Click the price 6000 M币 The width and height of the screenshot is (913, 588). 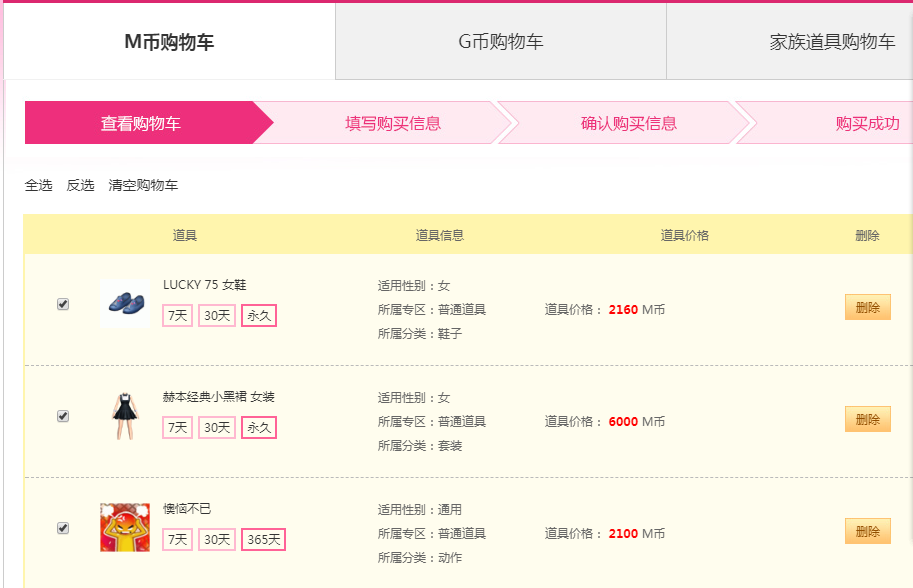636,421
